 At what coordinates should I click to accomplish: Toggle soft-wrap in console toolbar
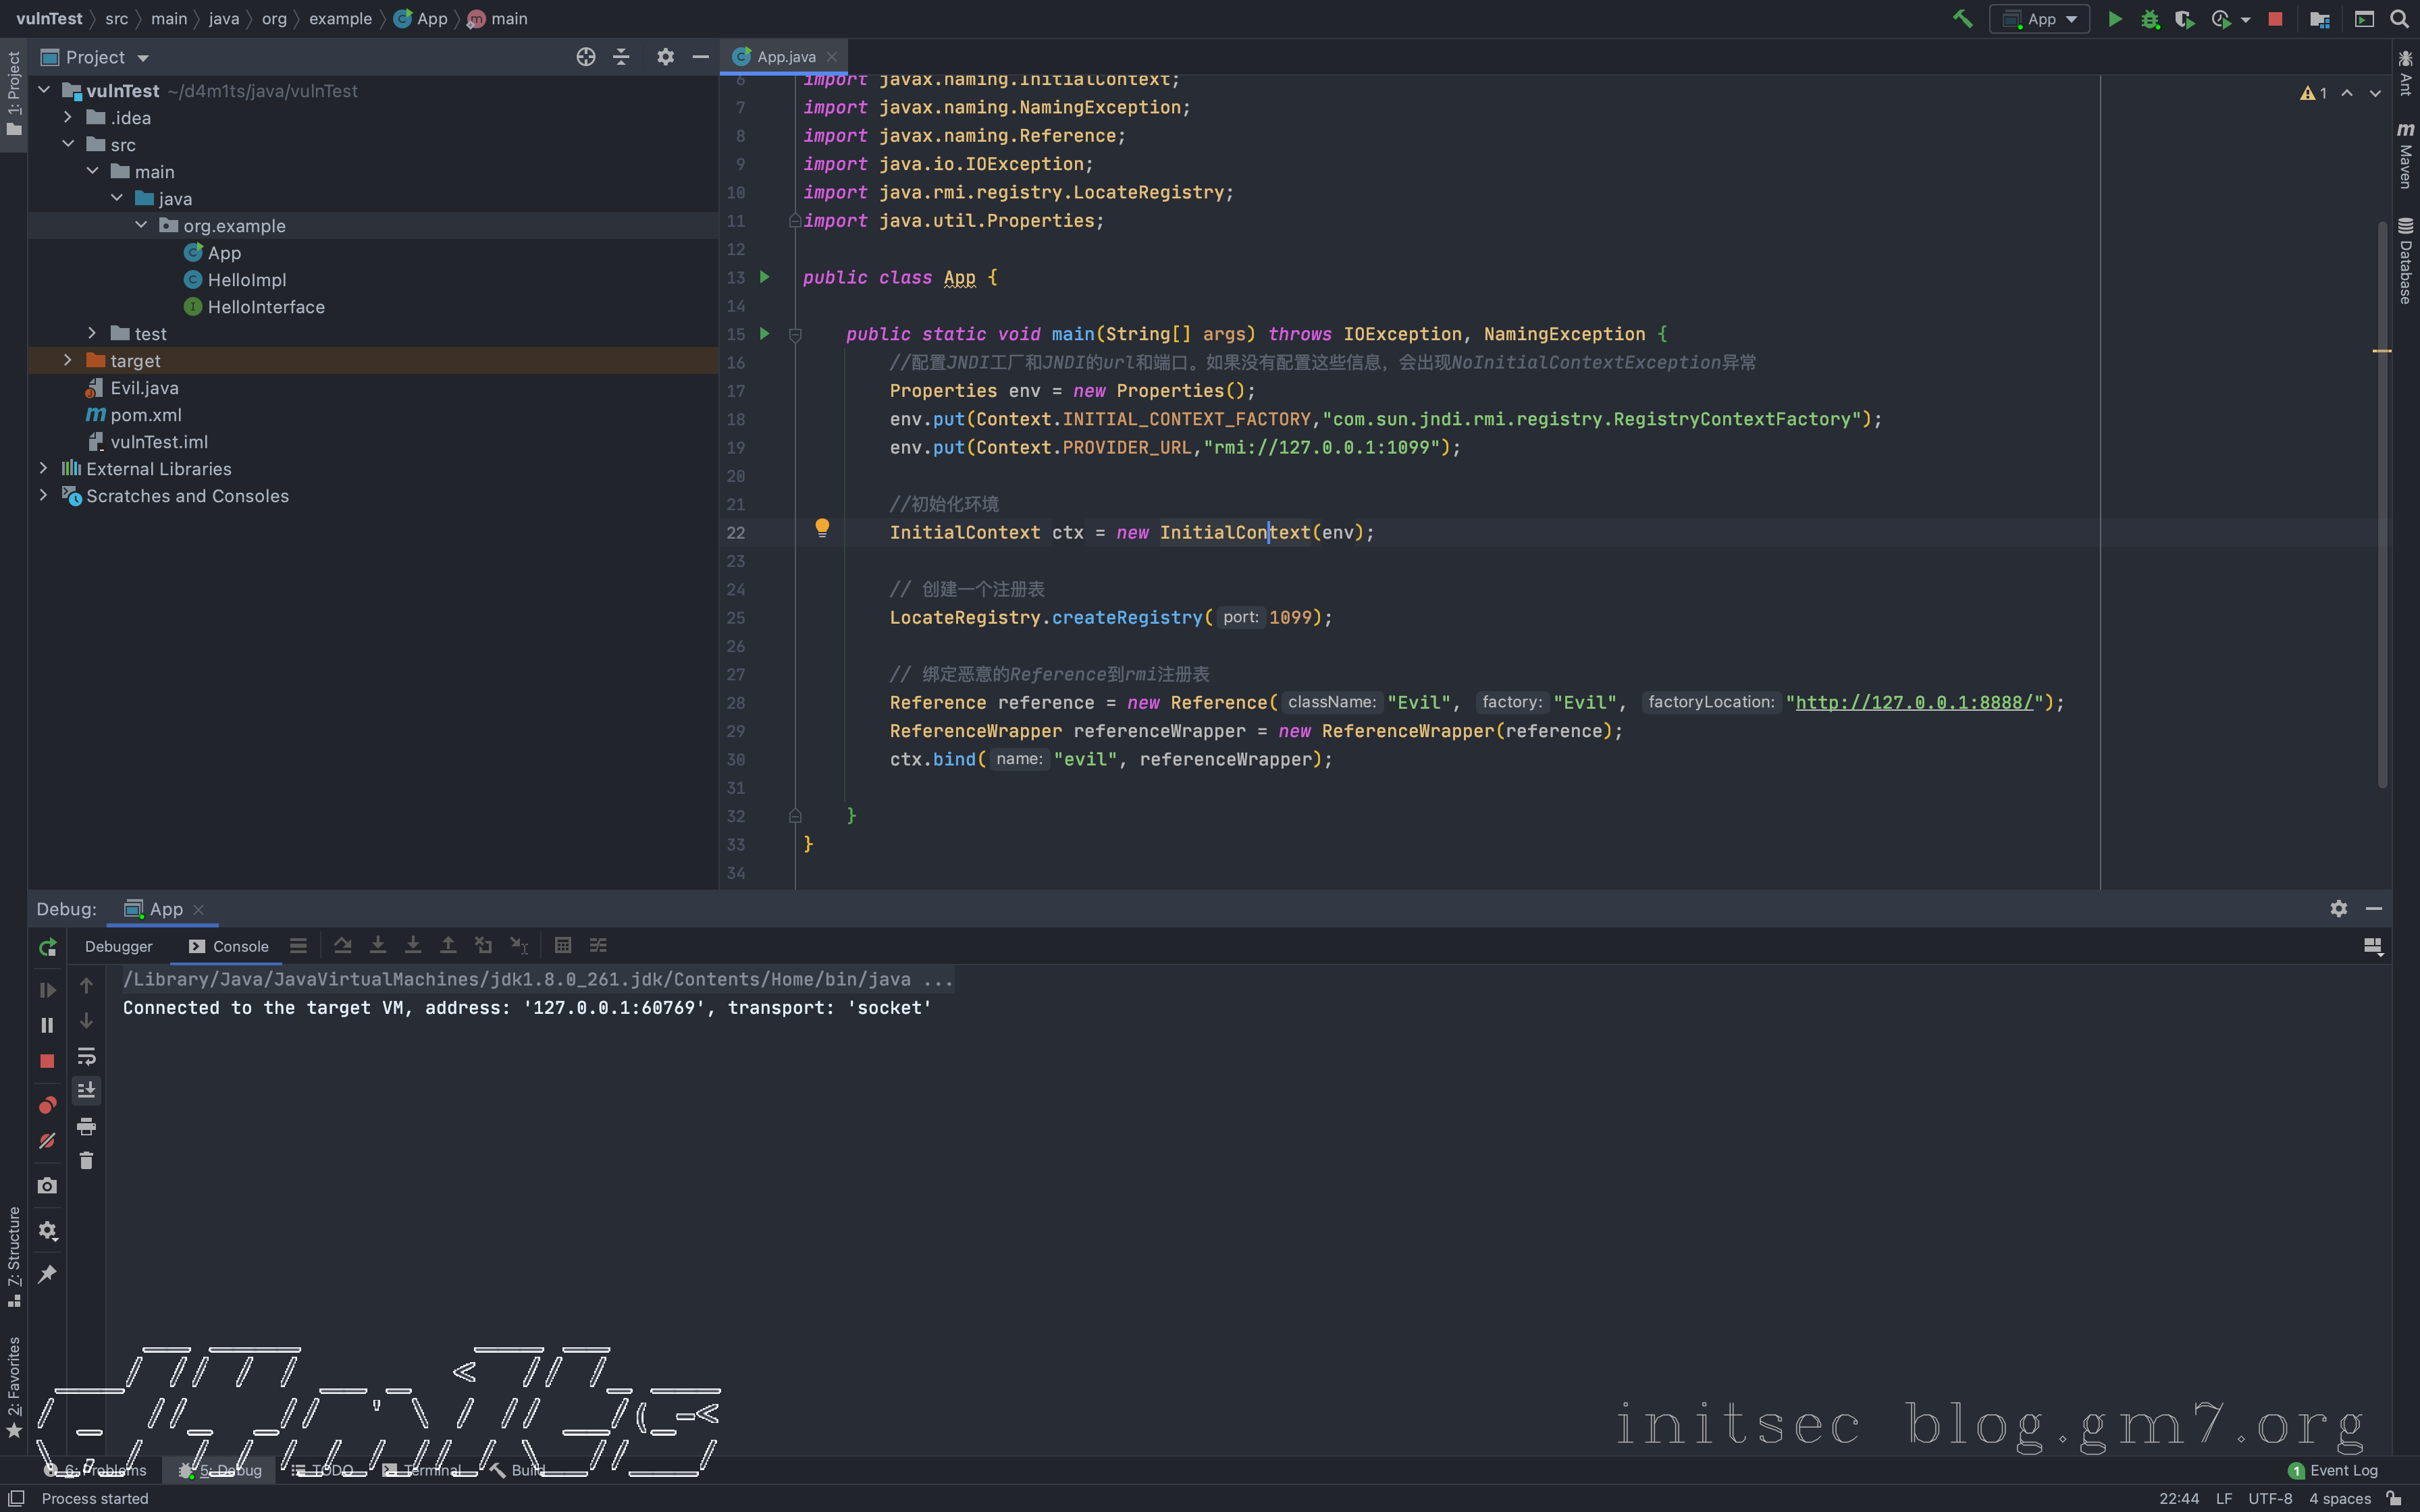tap(86, 1056)
